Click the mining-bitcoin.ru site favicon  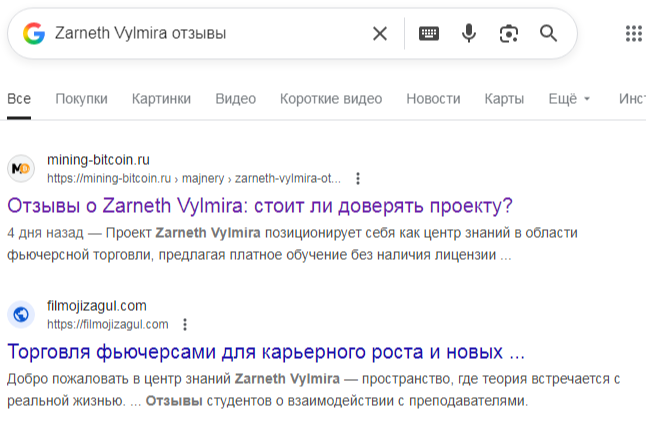[x=20, y=169]
